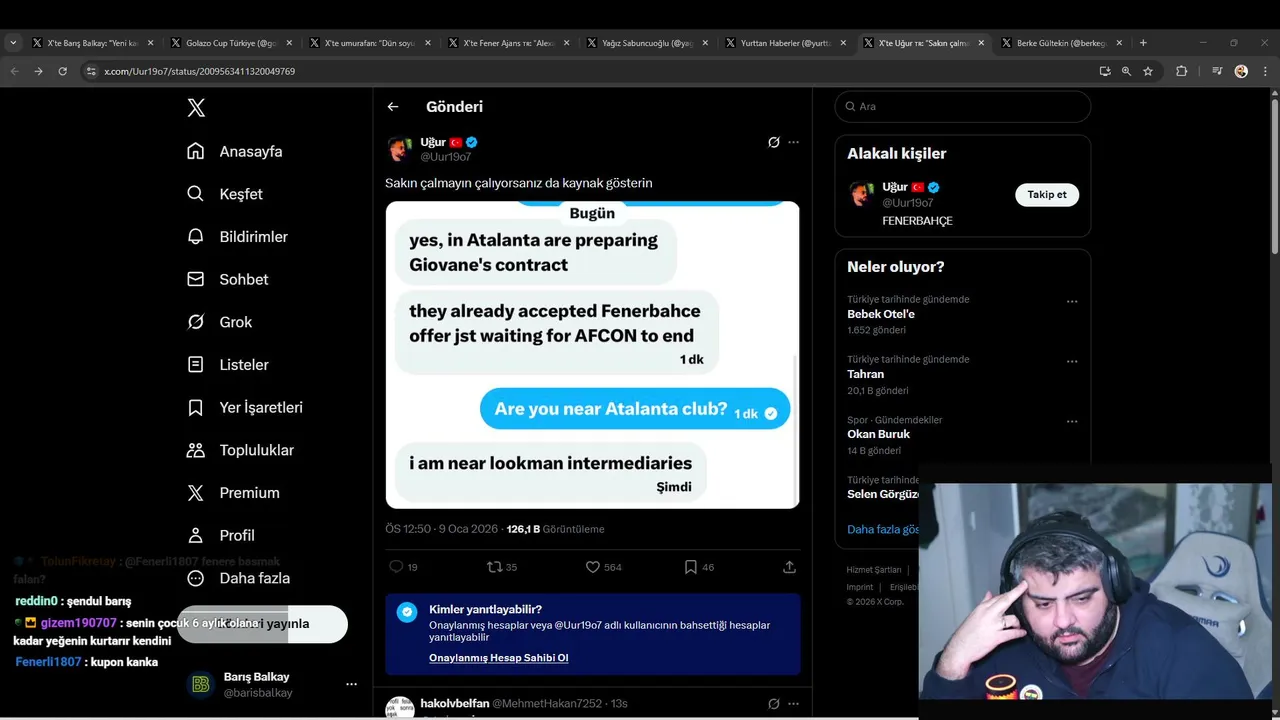Switch to X'te umurafan tab
Viewport: 1280px width, 720px height.
click(x=368, y=43)
